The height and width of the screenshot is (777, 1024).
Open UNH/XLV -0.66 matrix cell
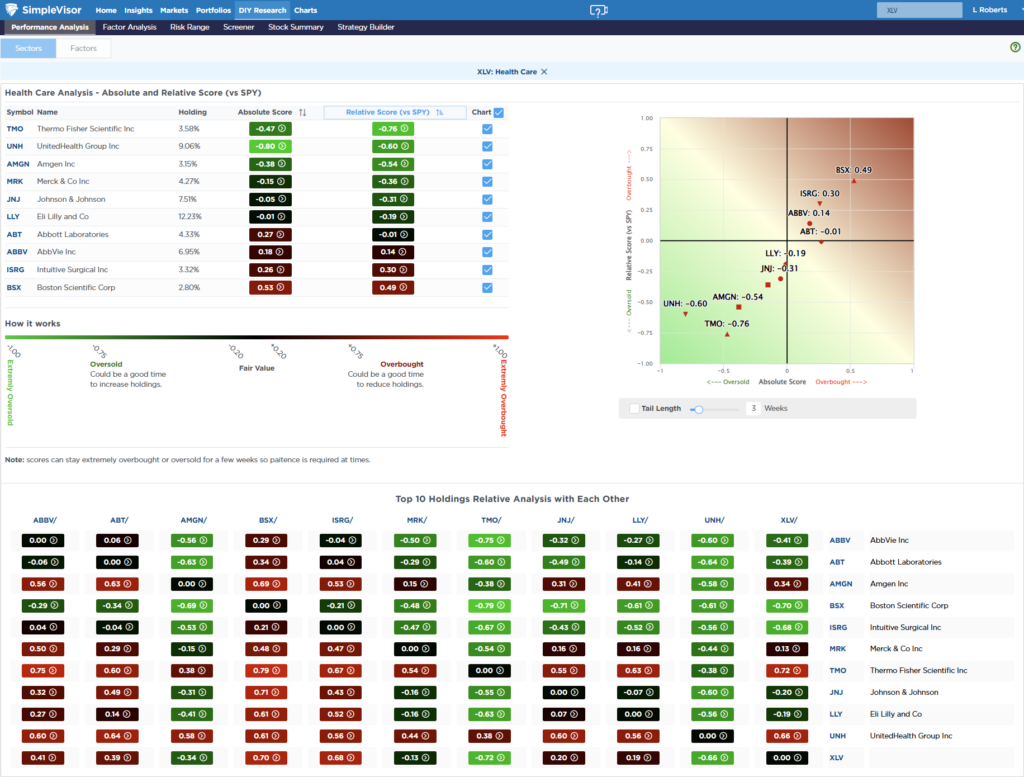[x=712, y=758]
